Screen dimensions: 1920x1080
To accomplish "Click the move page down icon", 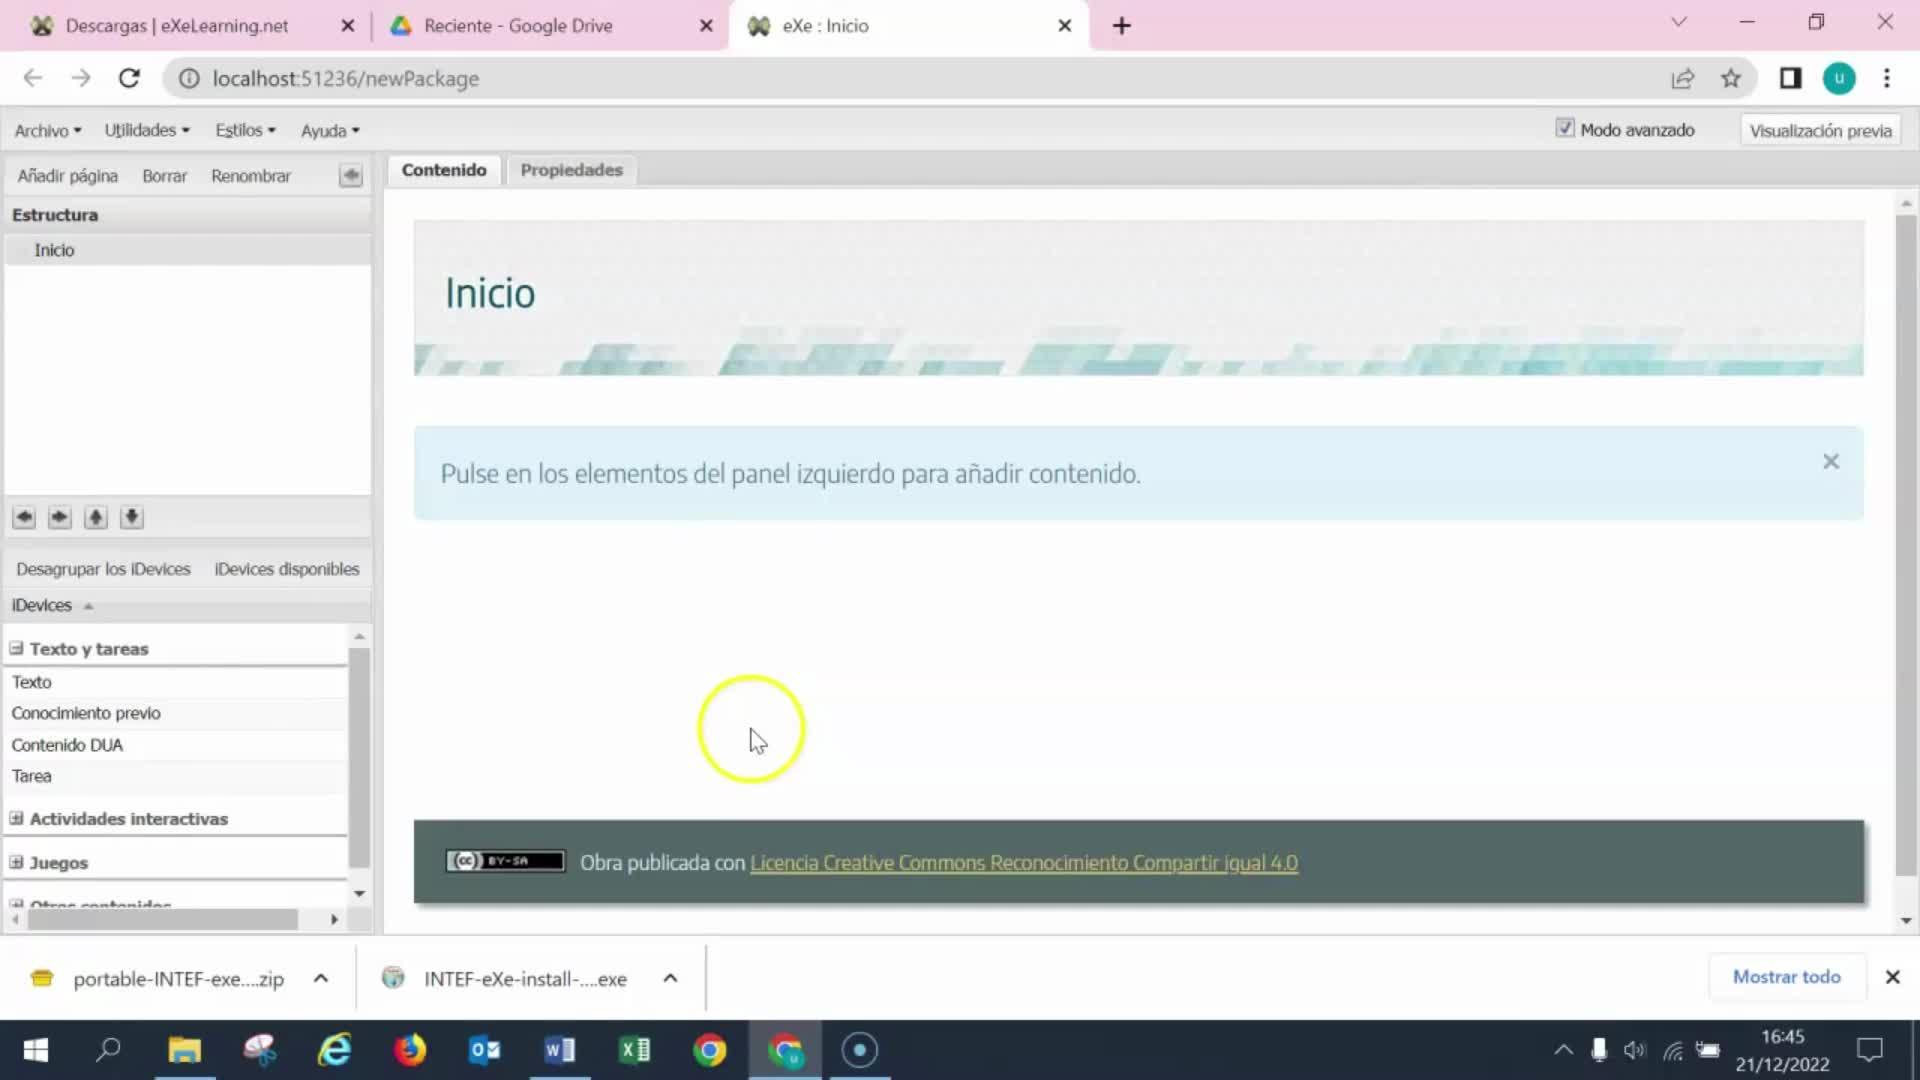I will [132, 517].
